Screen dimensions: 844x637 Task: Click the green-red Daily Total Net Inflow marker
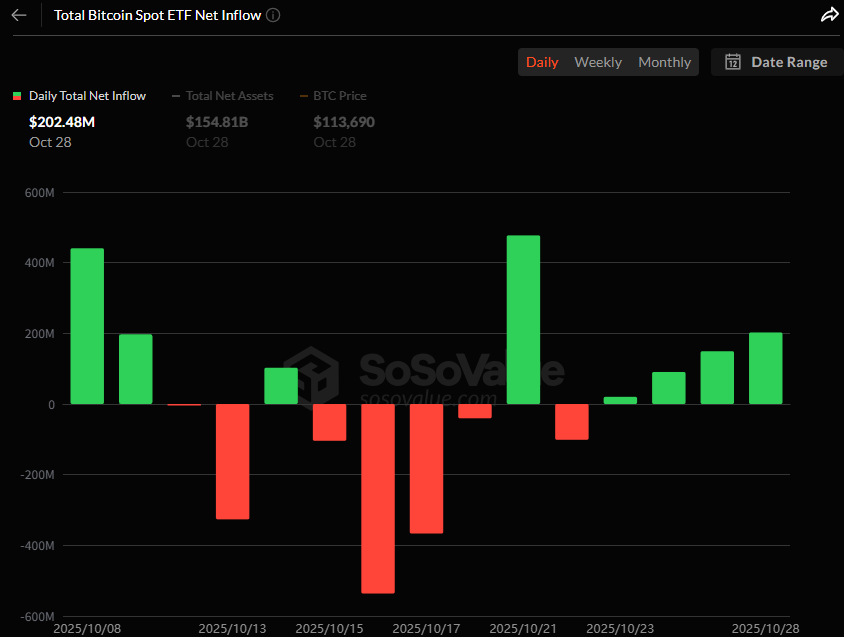click(17, 96)
